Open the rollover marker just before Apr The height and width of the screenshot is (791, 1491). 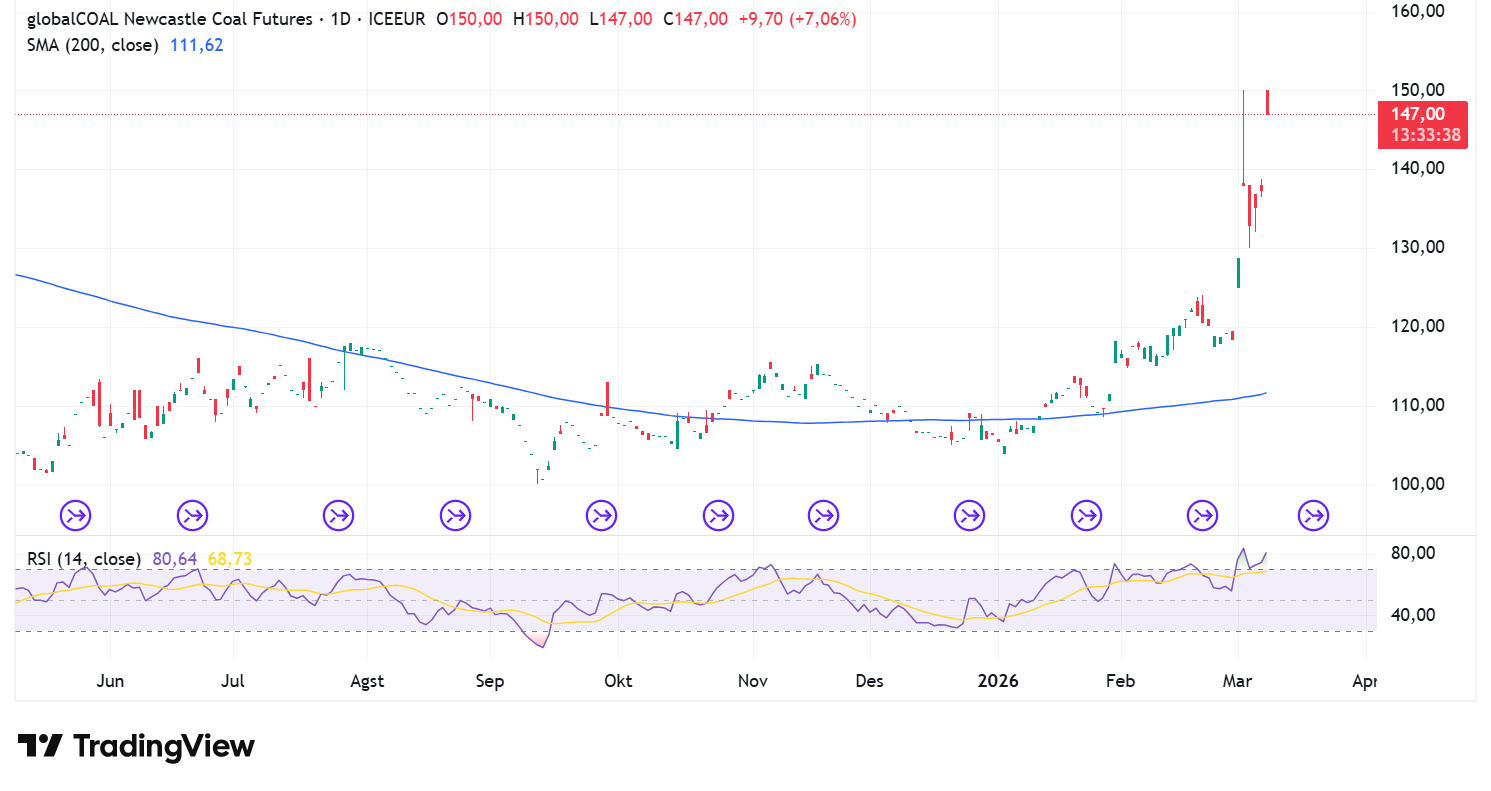tap(1314, 516)
